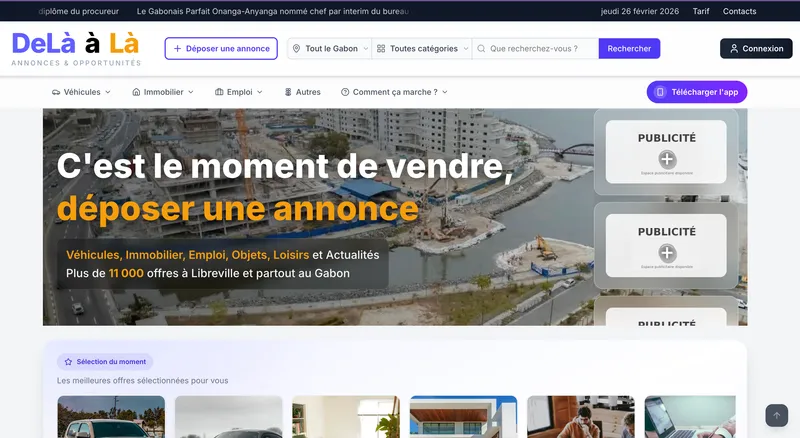Click the first PUBLICITÉ ad space
The width and height of the screenshot is (800, 438).
pyautogui.click(x=666, y=152)
